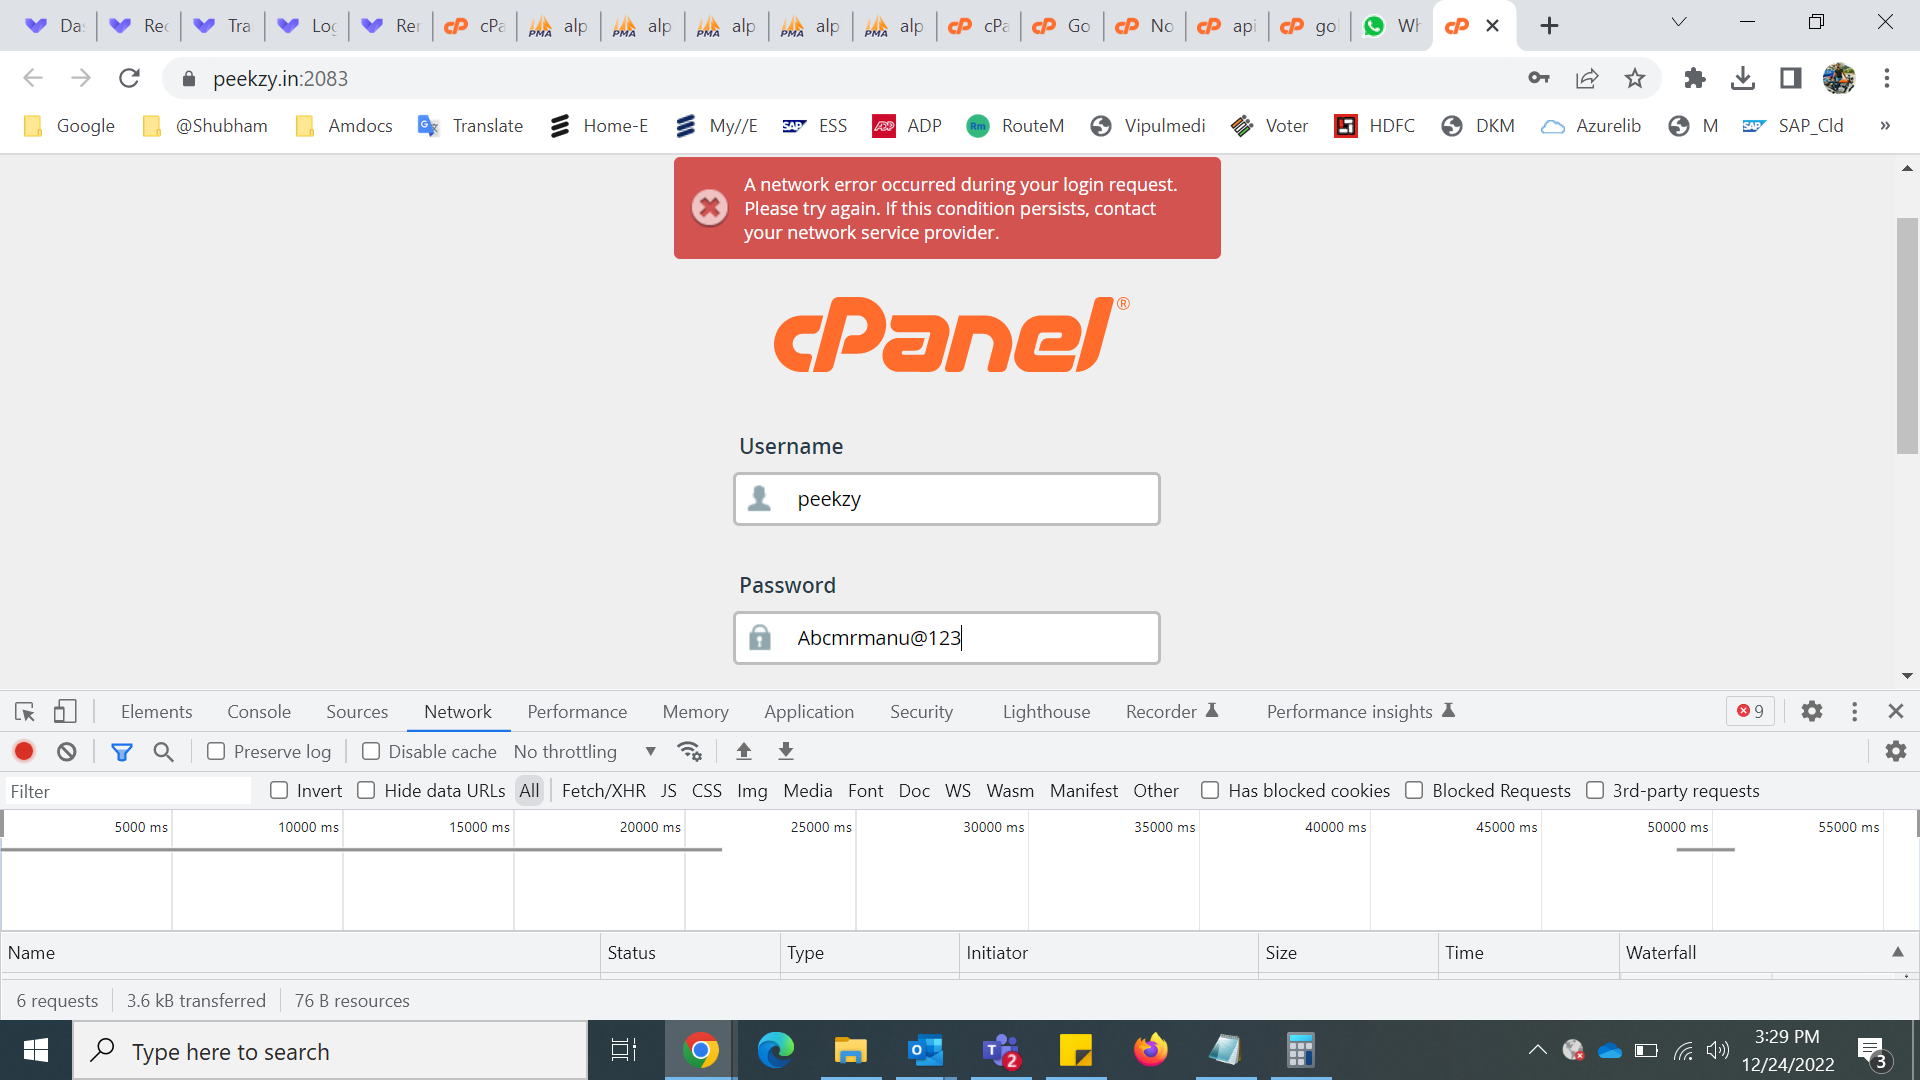Open the tab search dropdown arrow

(1679, 24)
